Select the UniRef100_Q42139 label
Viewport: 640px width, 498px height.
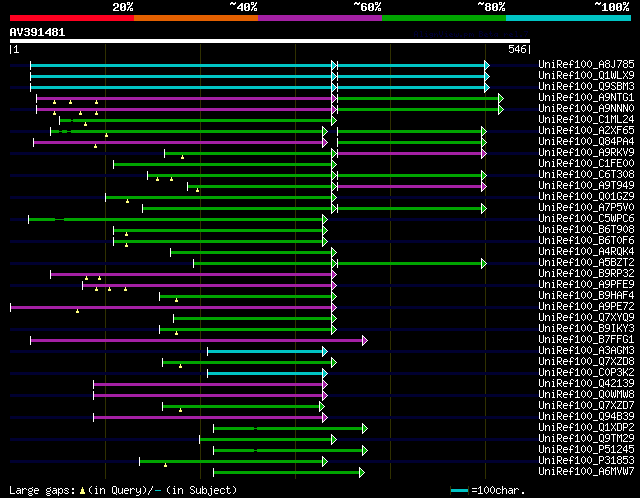coord(586,384)
